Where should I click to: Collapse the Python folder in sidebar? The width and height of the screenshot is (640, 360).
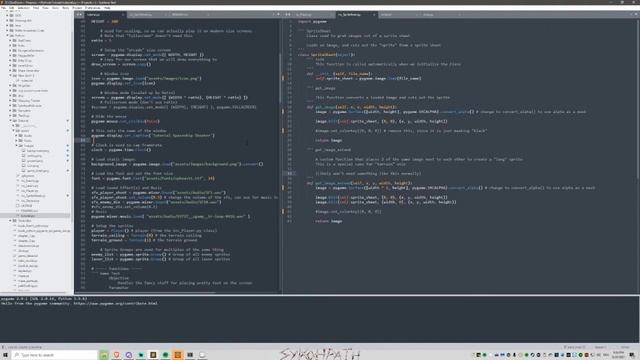pos(7,36)
